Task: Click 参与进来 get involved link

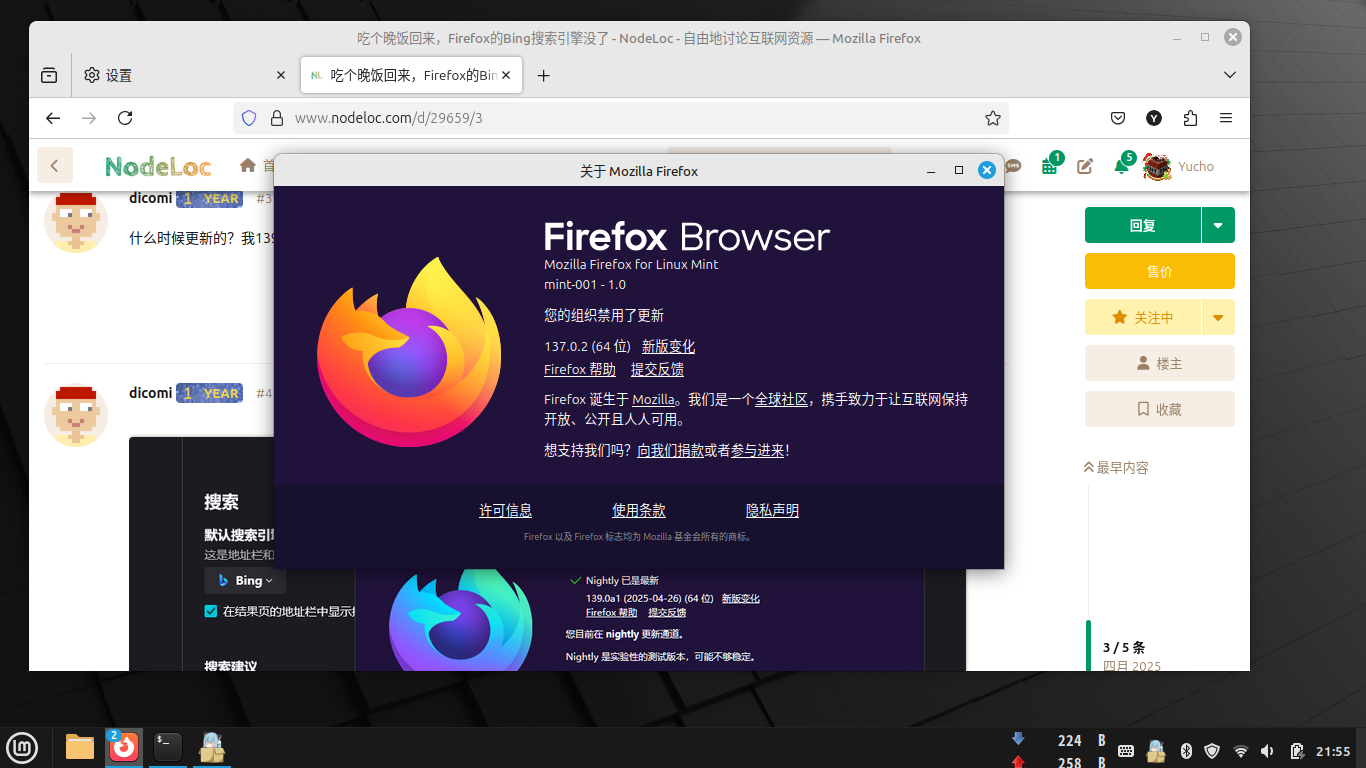Action: click(758, 451)
